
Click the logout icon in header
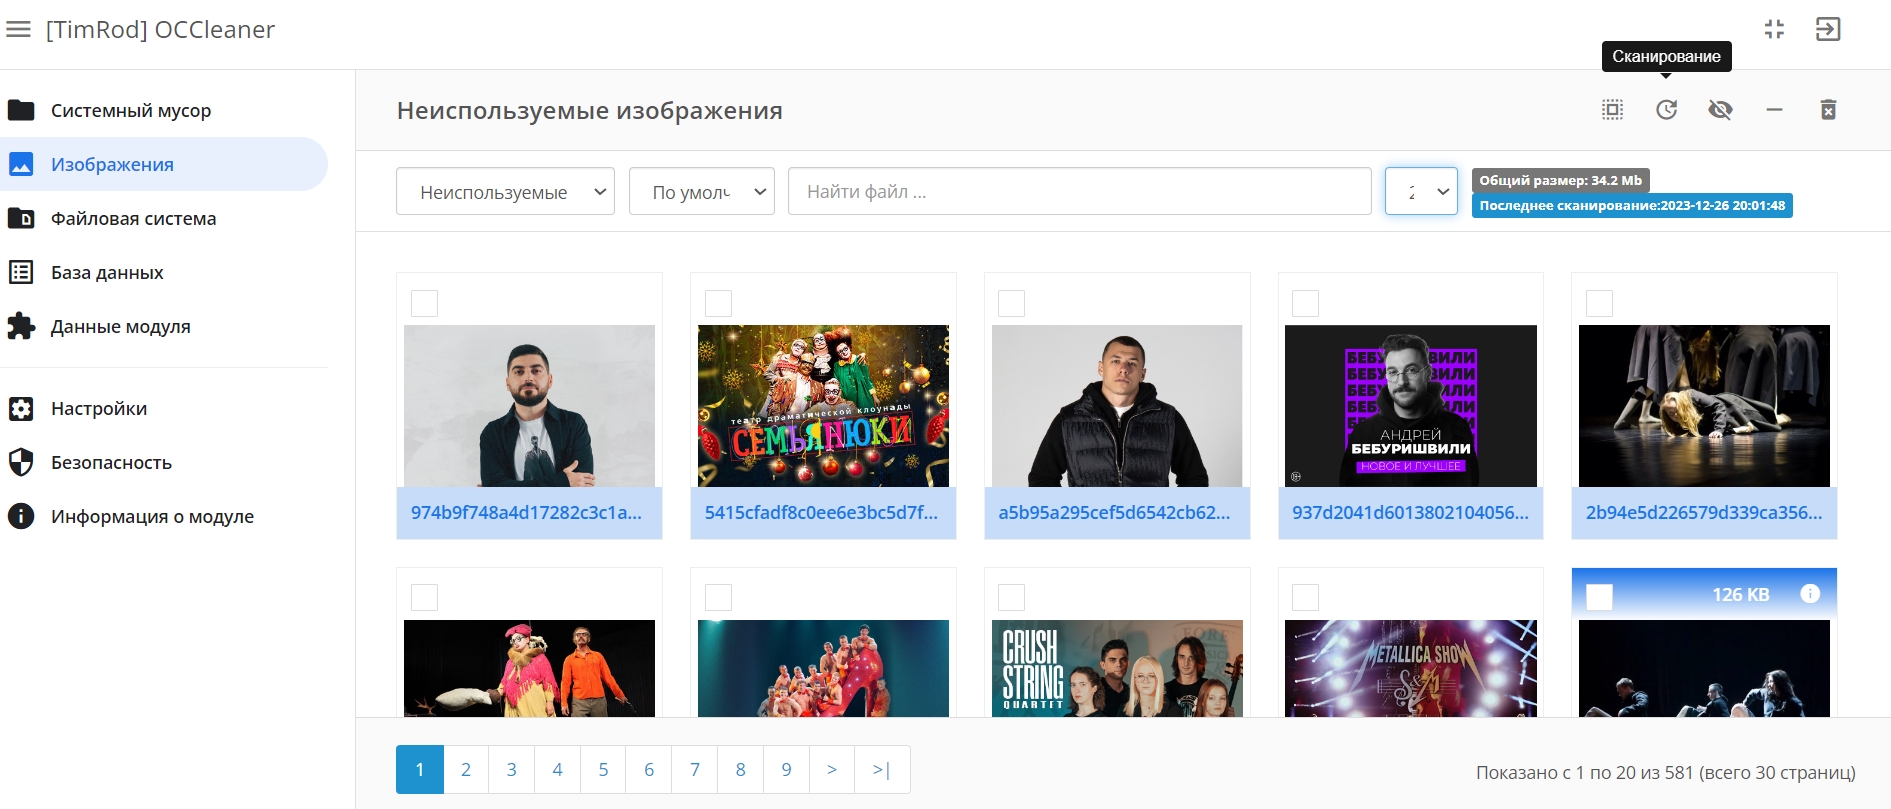pos(1828,30)
